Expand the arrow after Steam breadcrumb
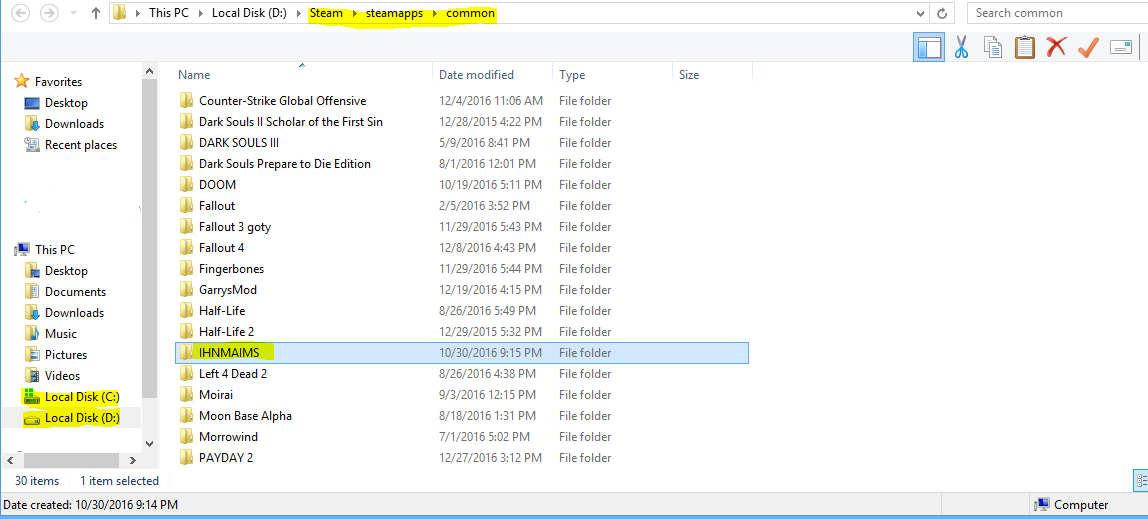 (x=354, y=14)
